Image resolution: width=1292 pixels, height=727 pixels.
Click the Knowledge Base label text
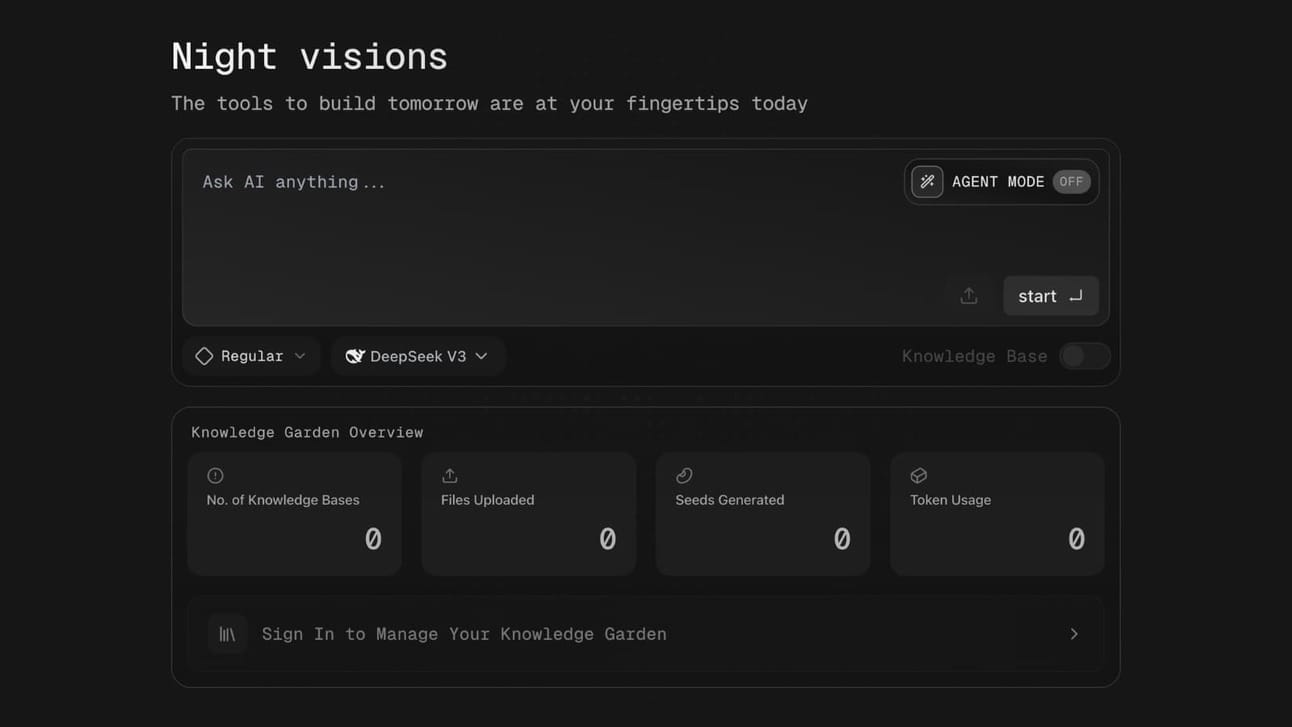click(x=975, y=356)
